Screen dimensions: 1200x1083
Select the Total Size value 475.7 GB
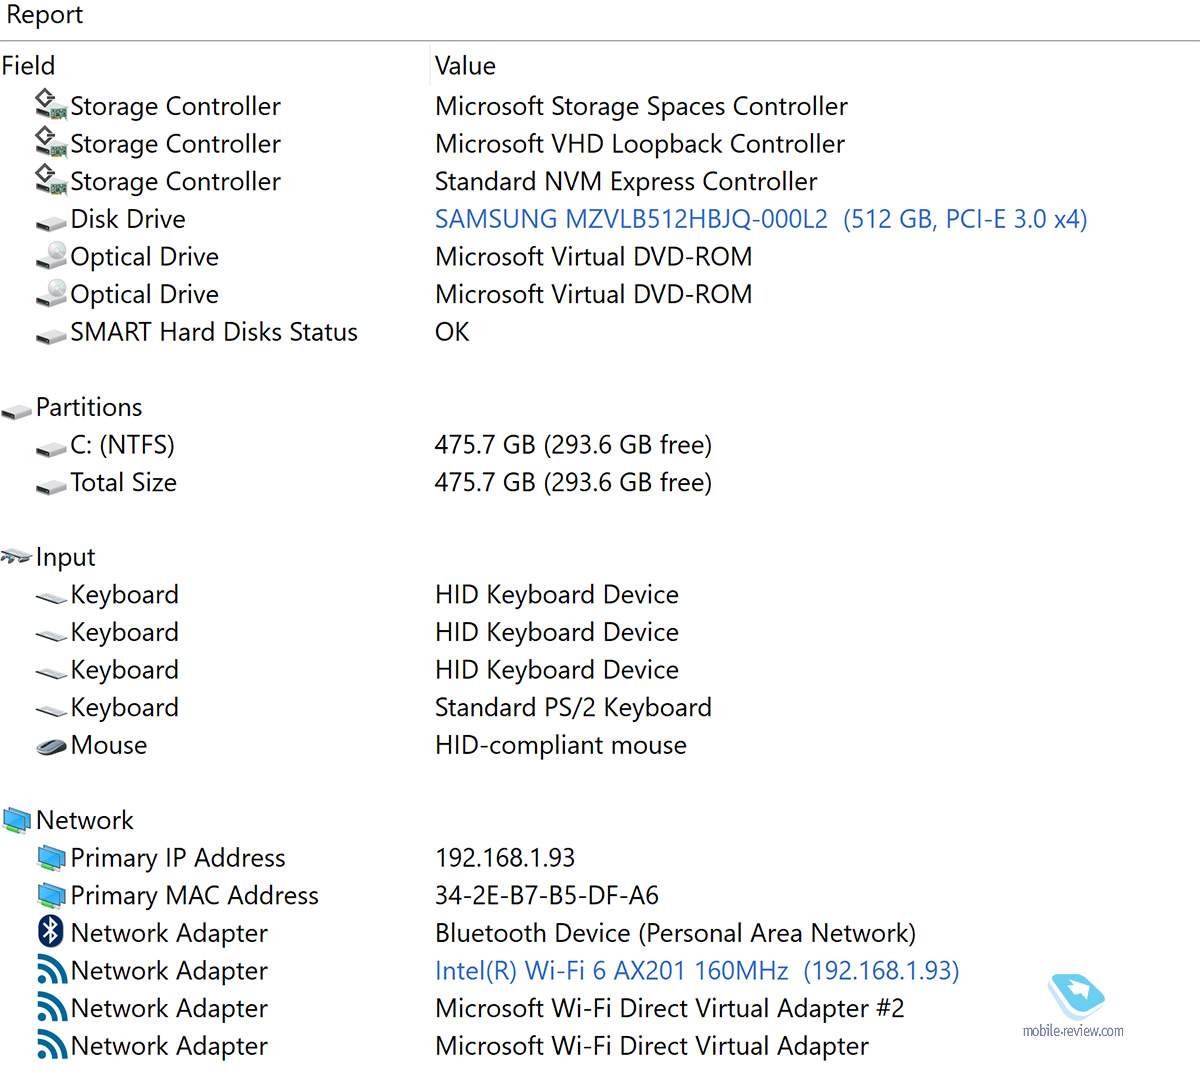coord(573,482)
